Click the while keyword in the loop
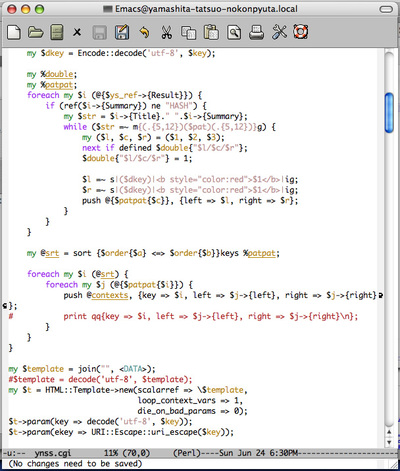The height and width of the screenshot is (471, 400). tap(75, 127)
